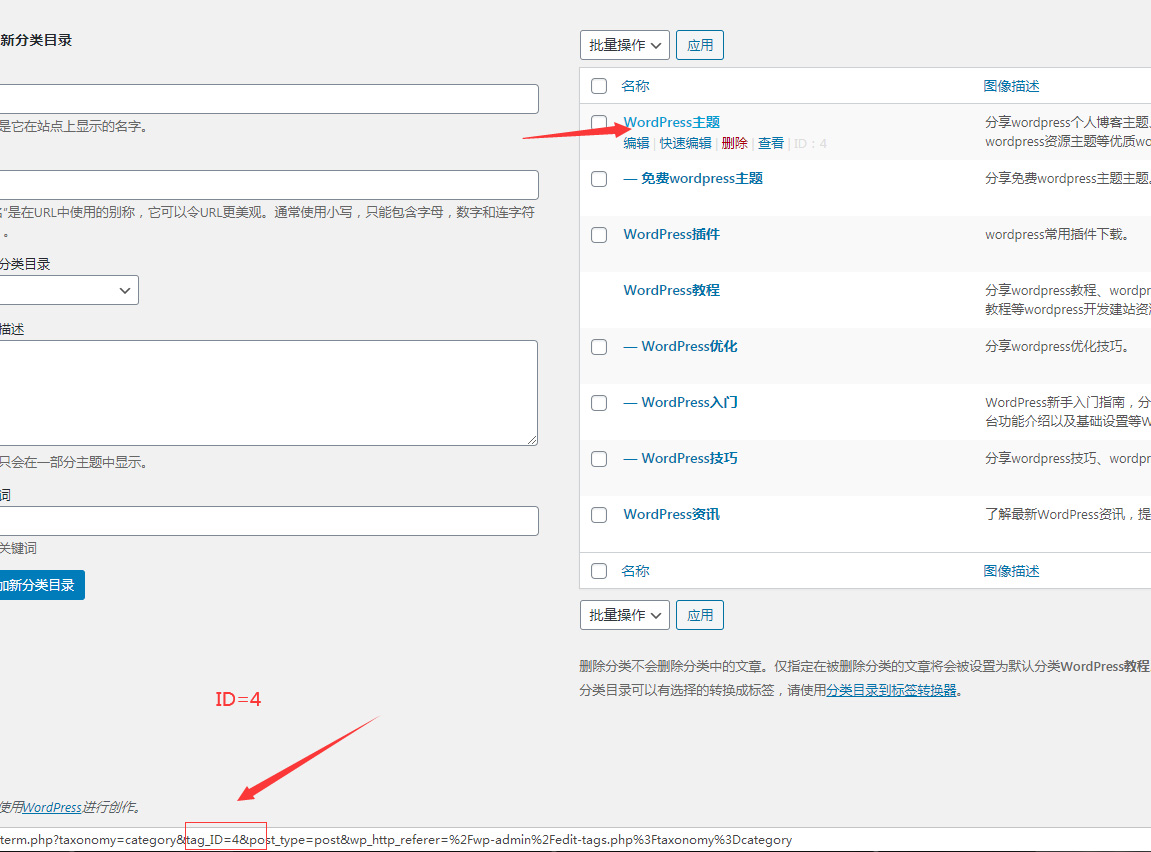
Task: Open the top 批量操作 dropdown
Action: tap(624, 44)
